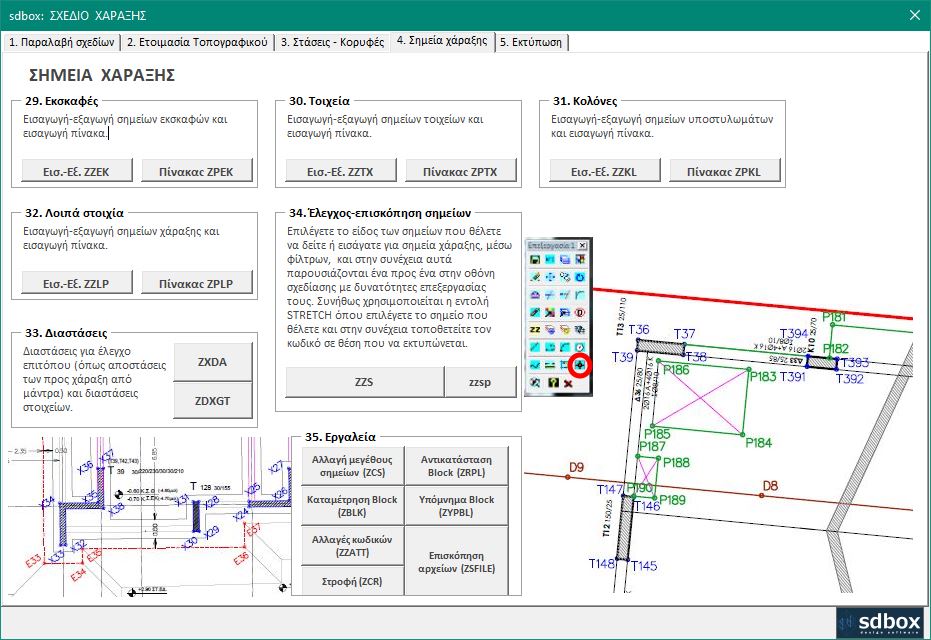931x640 pixels.
Task: Run the ZXDA dimensions command
Action: [215, 362]
